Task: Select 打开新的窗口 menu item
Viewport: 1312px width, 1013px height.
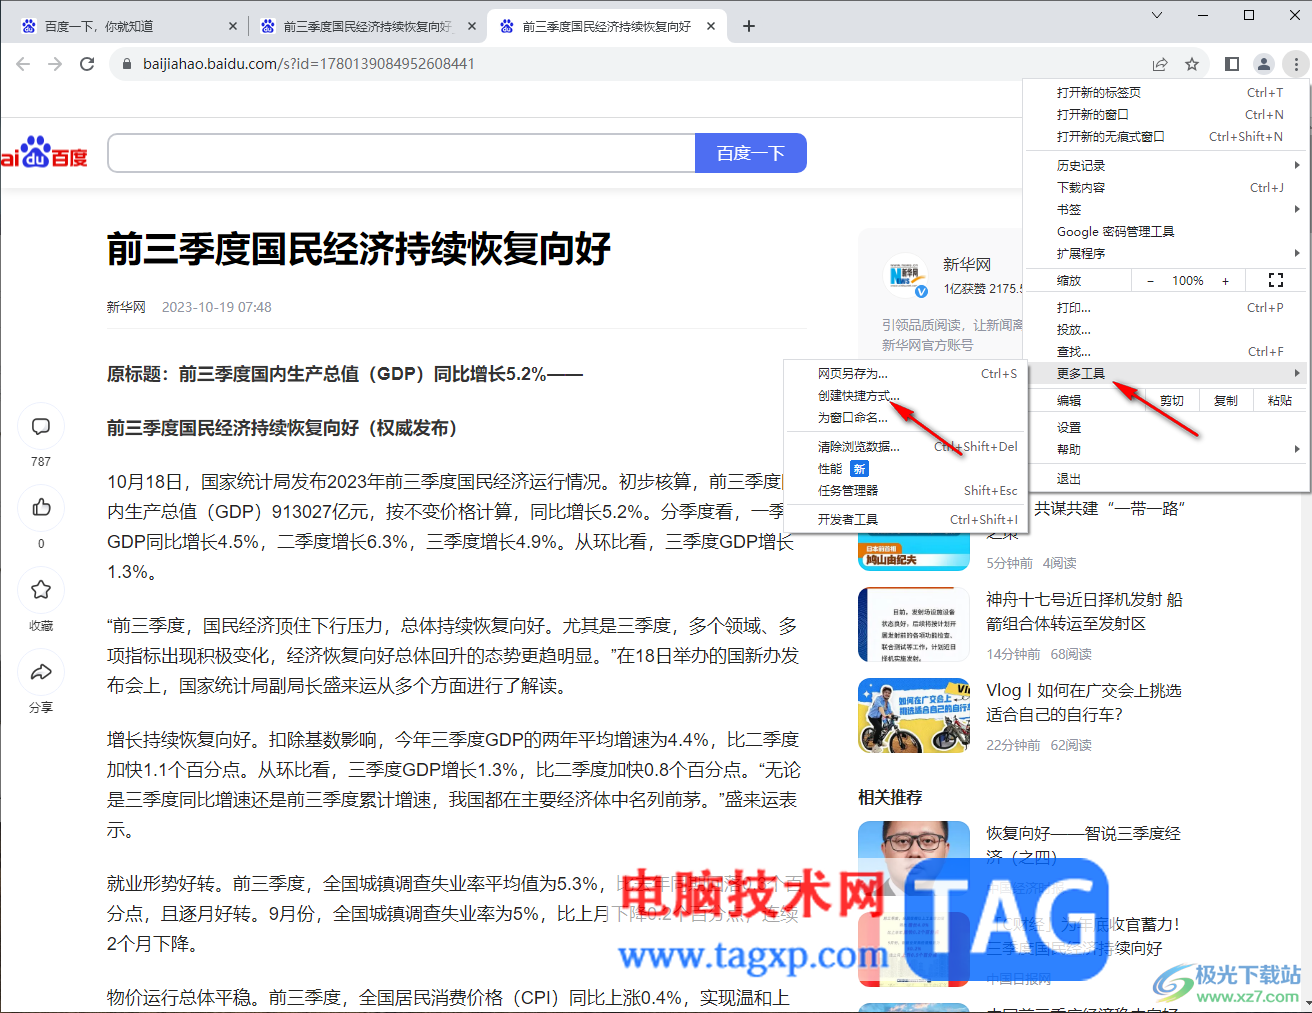Action: click(x=1166, y=114)
